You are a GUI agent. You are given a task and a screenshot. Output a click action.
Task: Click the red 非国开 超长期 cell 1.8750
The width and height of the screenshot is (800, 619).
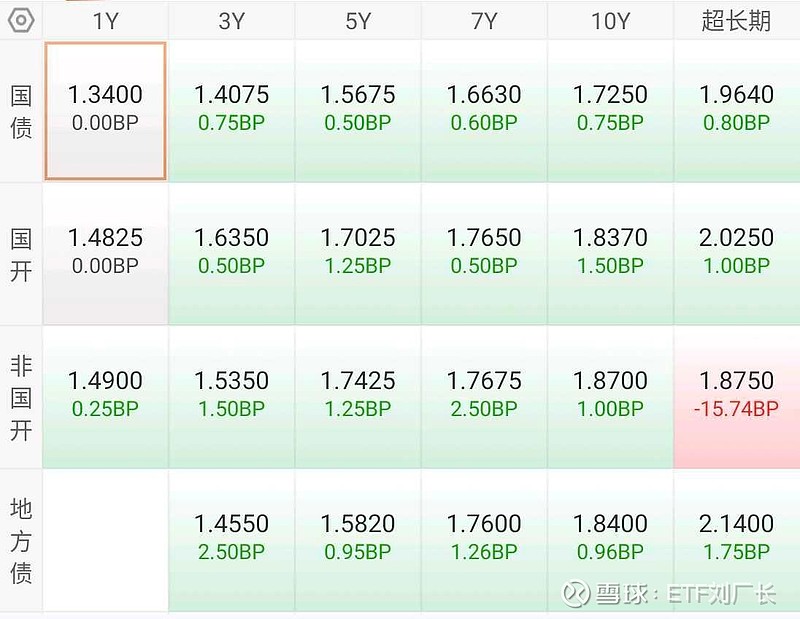click(x=737, y=396)
